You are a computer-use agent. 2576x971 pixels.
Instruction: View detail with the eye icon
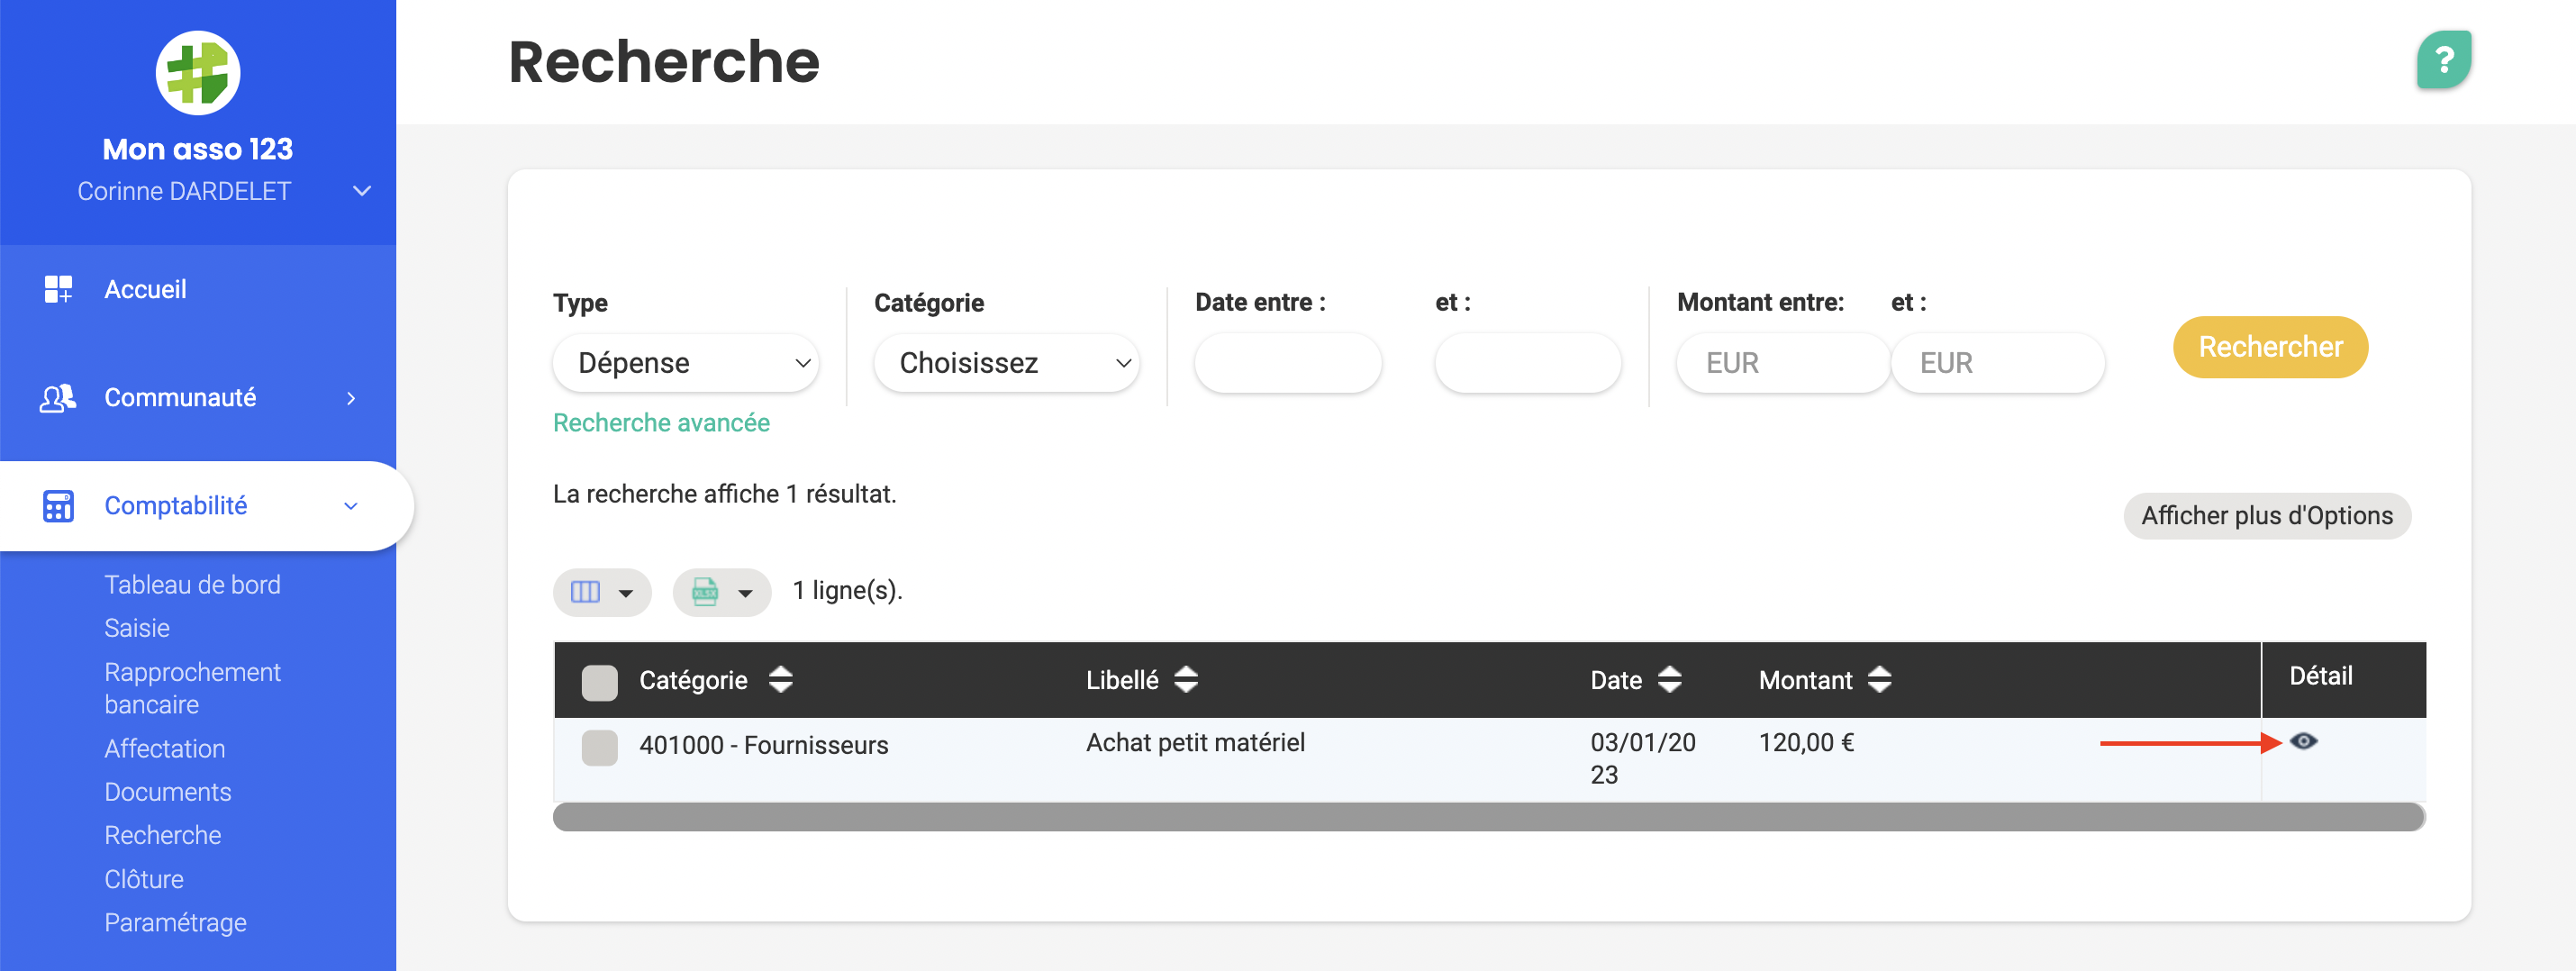(x=2303, y=741)
